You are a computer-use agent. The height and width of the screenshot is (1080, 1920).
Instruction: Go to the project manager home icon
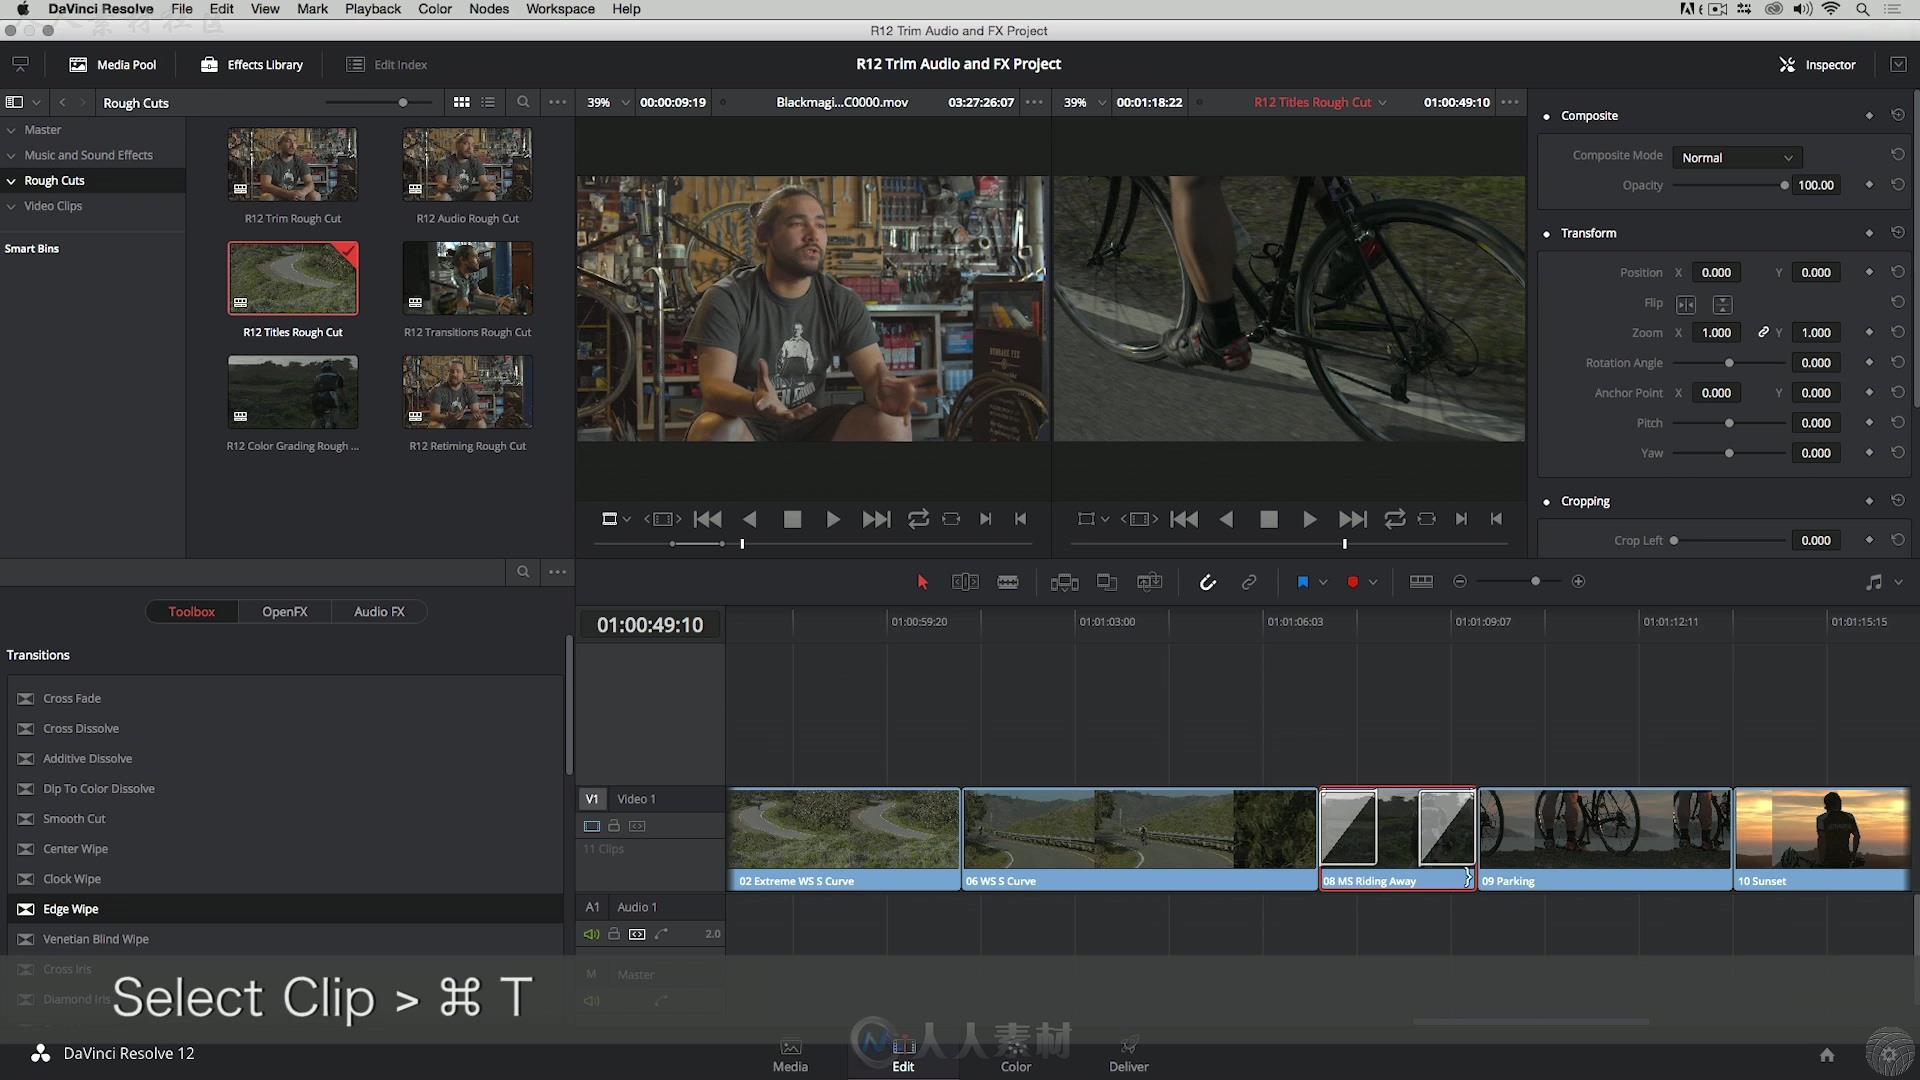[x=1827, y=1054]
